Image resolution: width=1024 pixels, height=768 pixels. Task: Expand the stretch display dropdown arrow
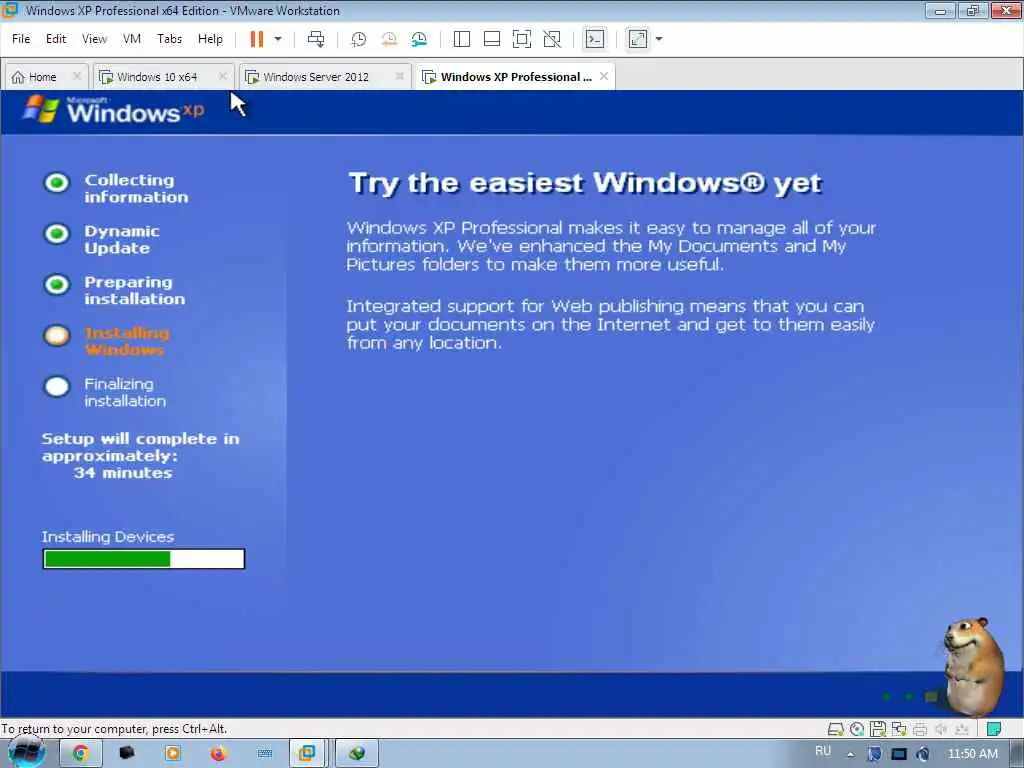coord(659,39)
